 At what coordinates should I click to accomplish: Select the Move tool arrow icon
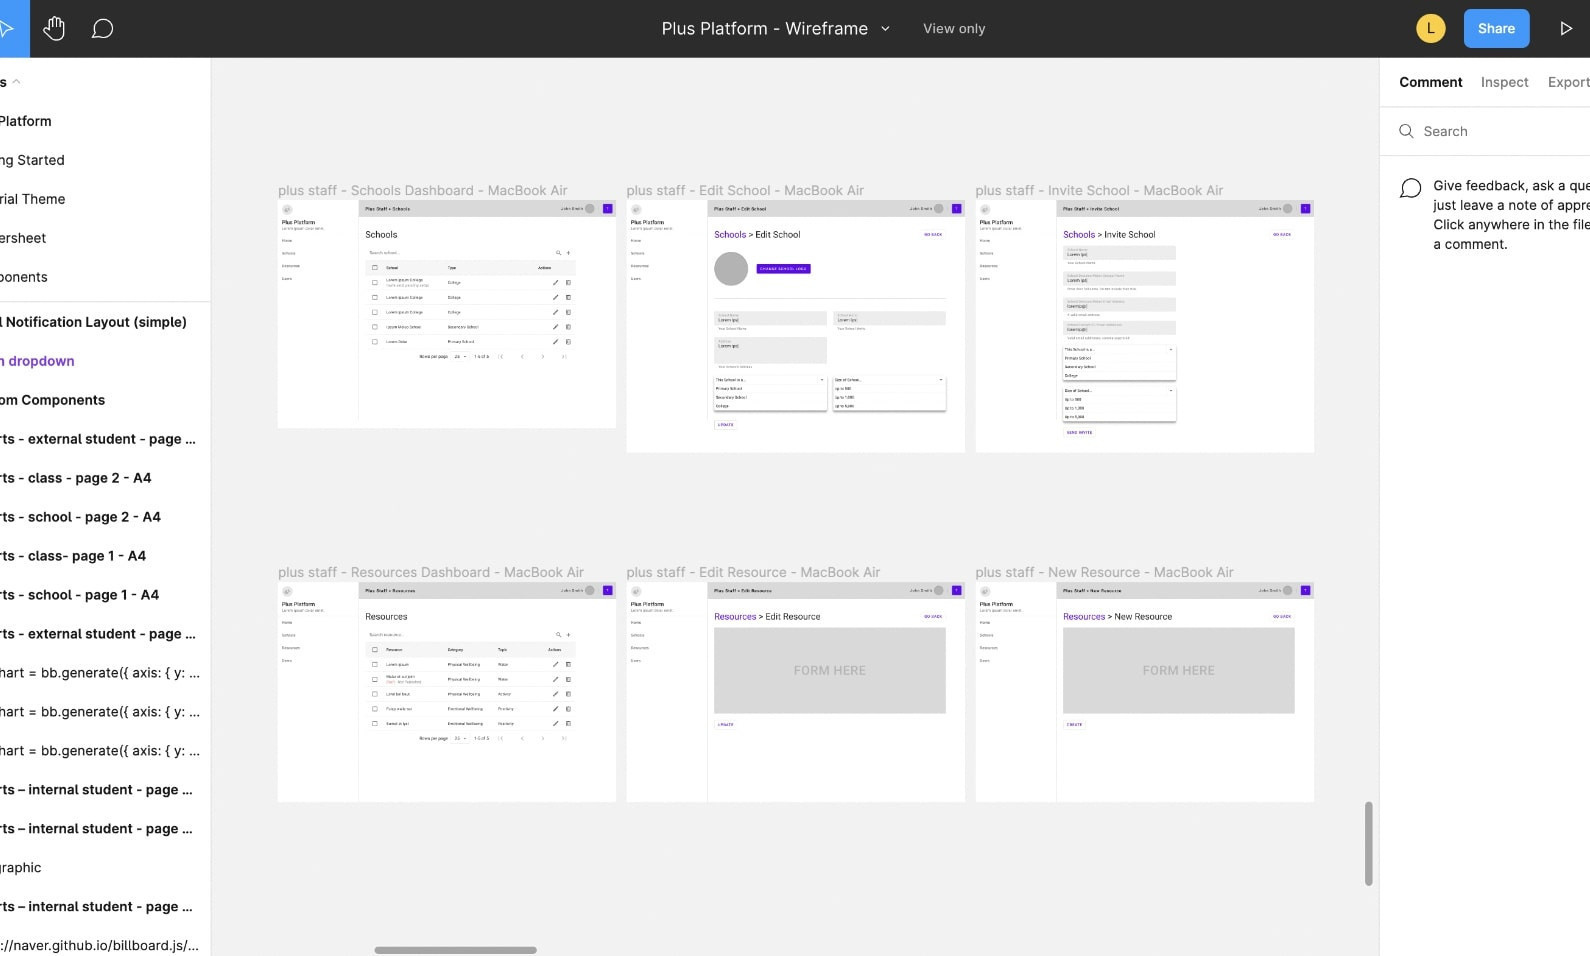(8, 28)
